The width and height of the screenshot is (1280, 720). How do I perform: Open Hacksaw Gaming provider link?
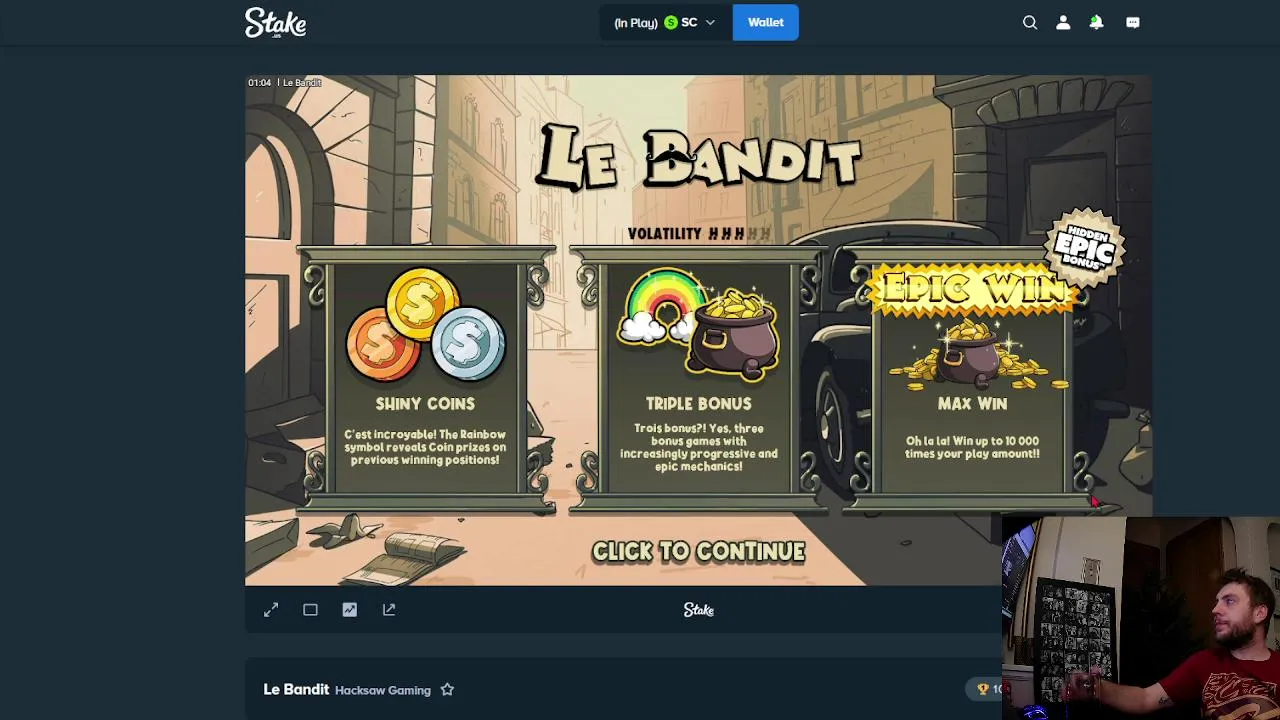[x=383, y=690]
